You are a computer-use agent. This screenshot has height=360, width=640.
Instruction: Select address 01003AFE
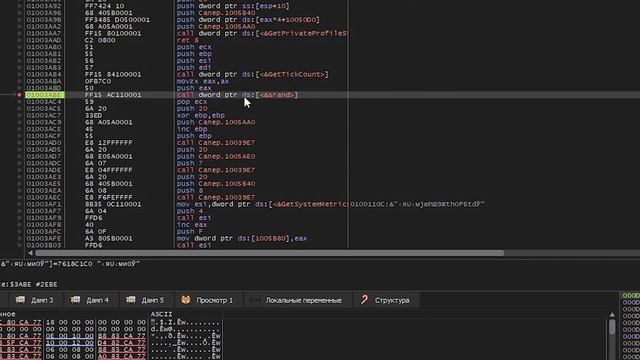[44, 238]
